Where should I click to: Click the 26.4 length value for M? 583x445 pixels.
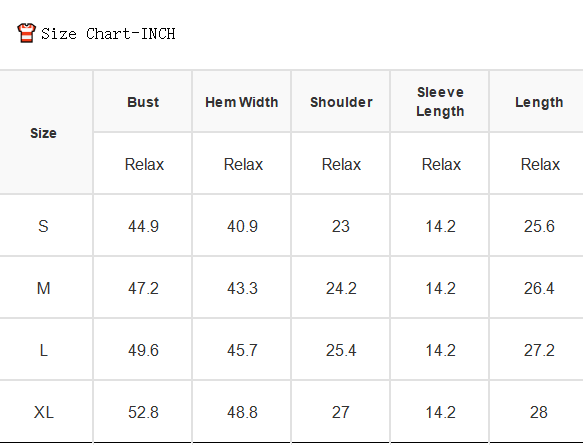tap(539, 288)
